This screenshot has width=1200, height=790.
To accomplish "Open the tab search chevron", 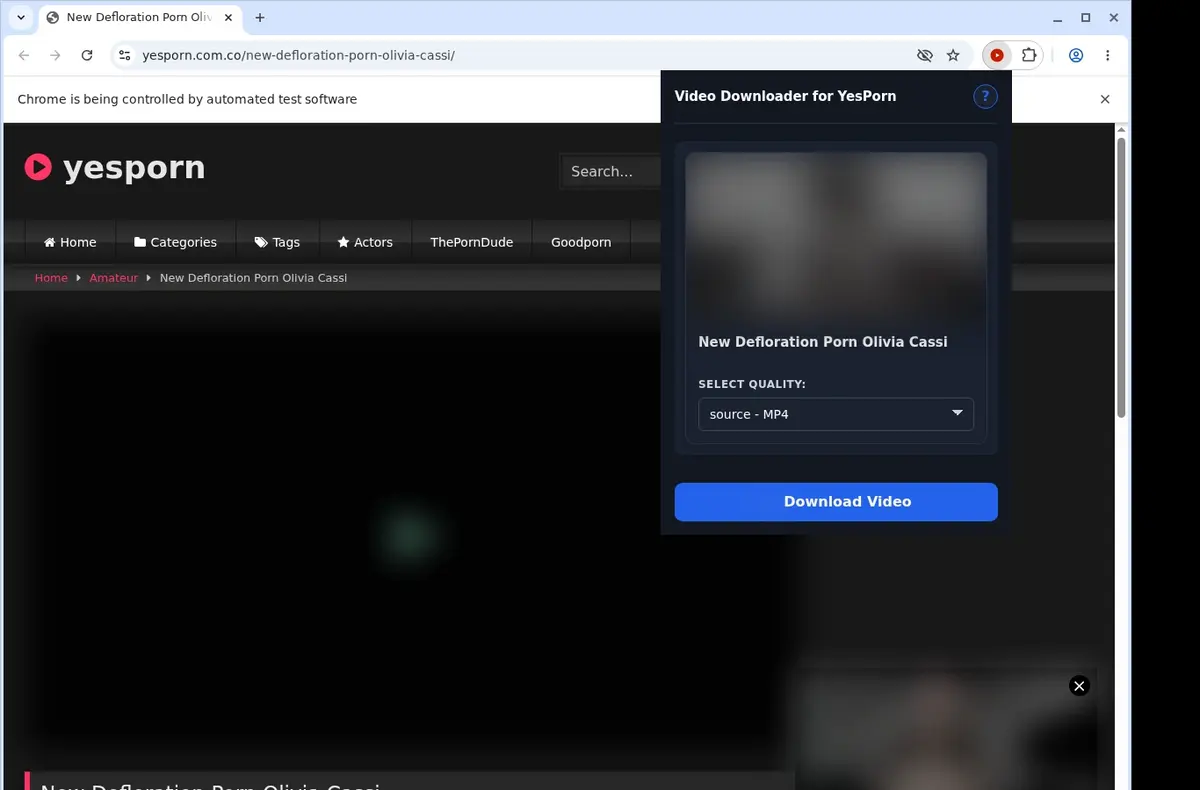I will coord(21,17).
